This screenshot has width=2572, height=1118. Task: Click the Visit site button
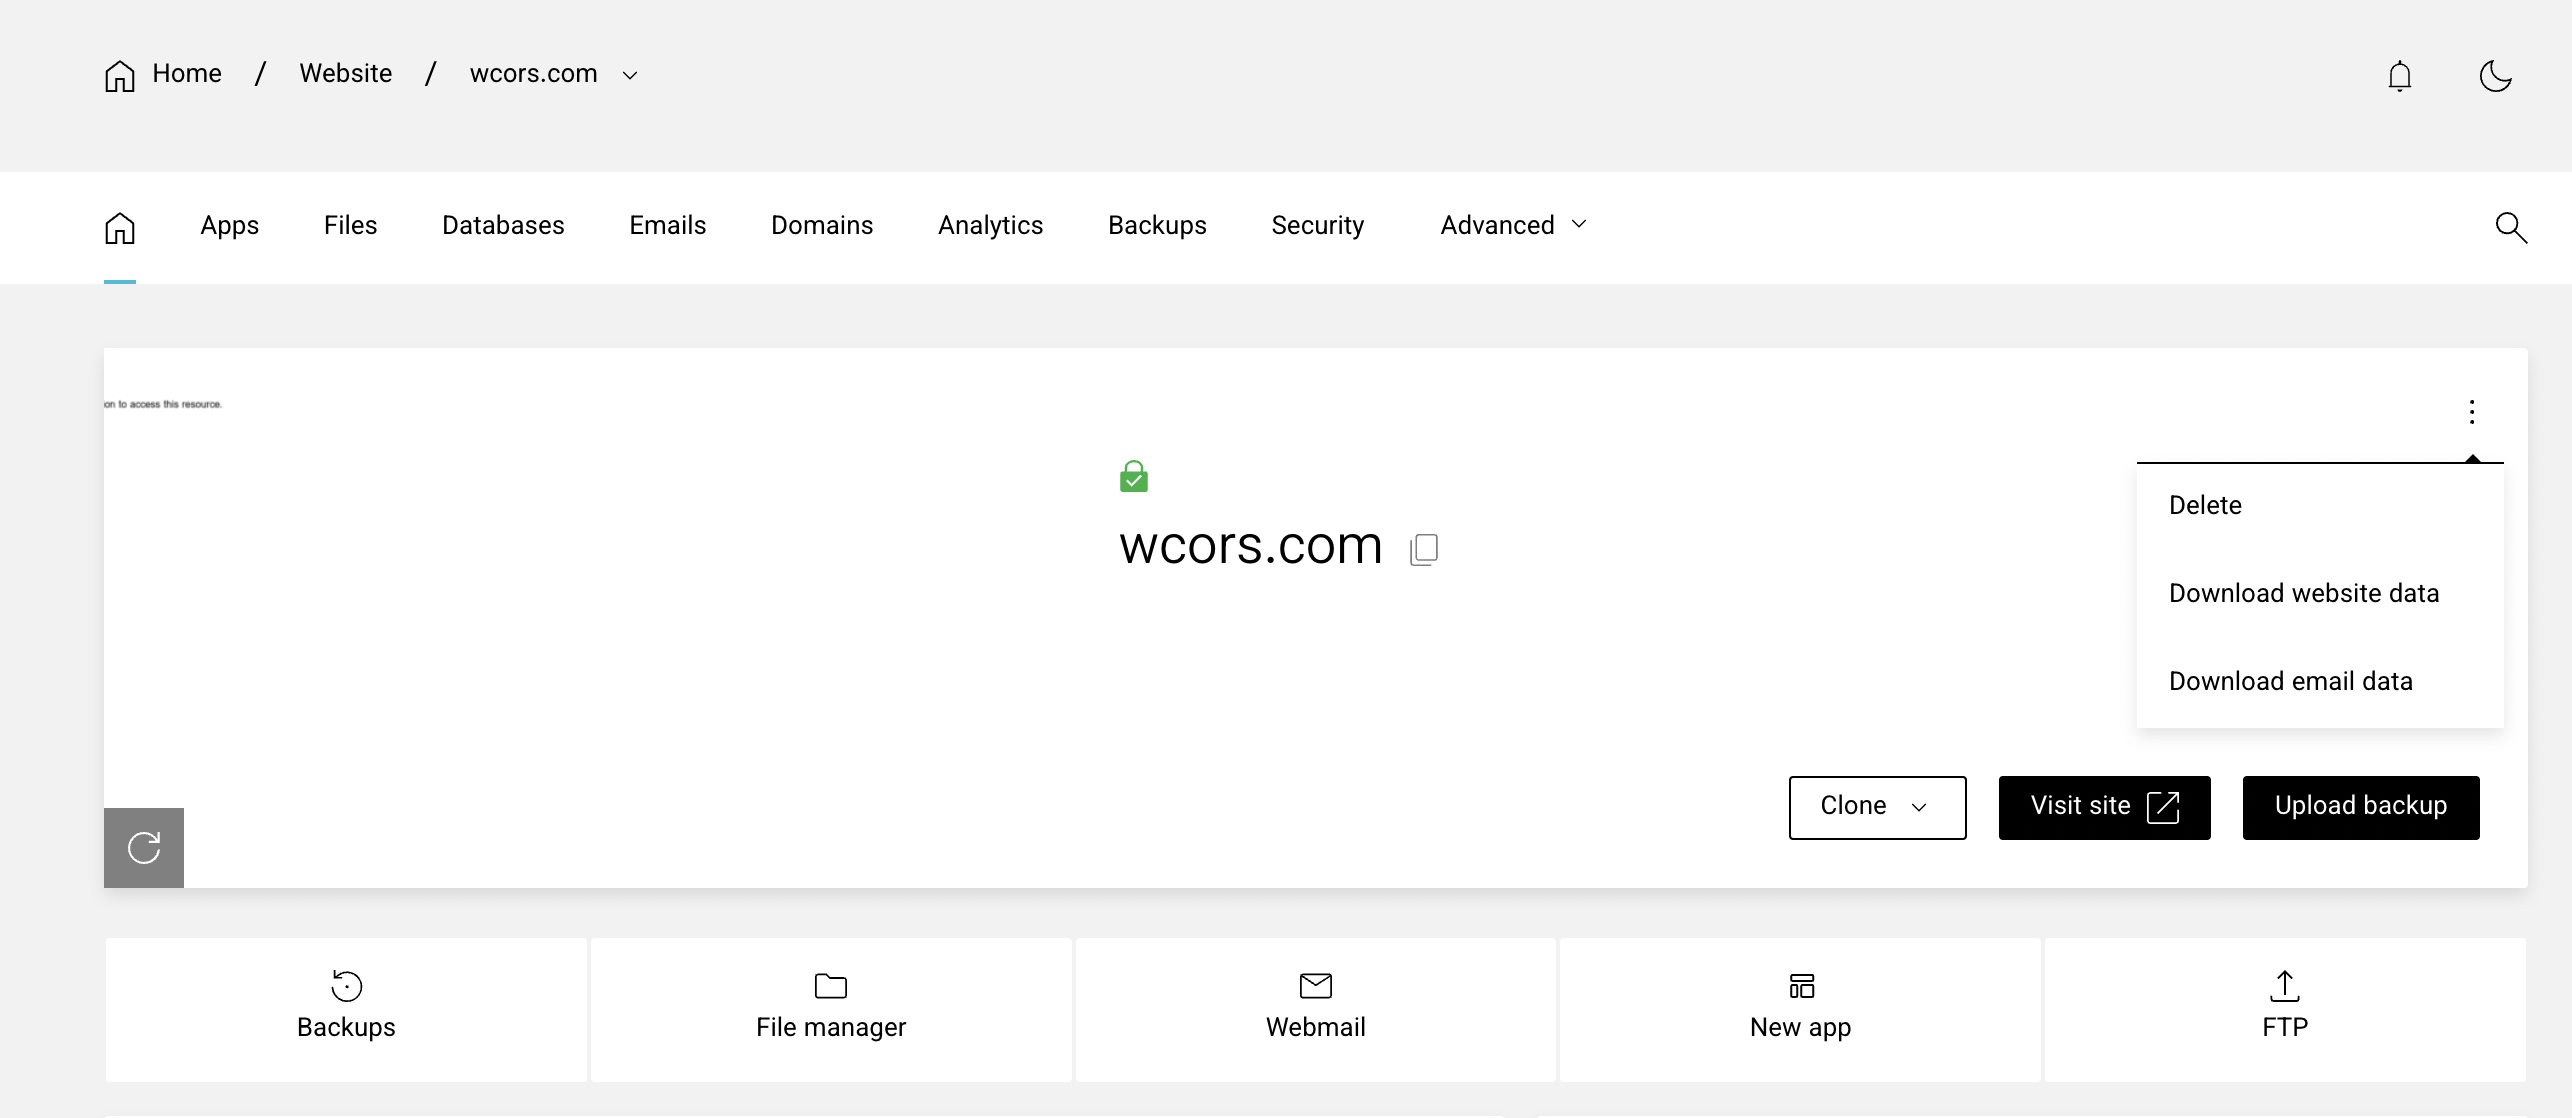pyautogui.click(x=2103, y=807)
